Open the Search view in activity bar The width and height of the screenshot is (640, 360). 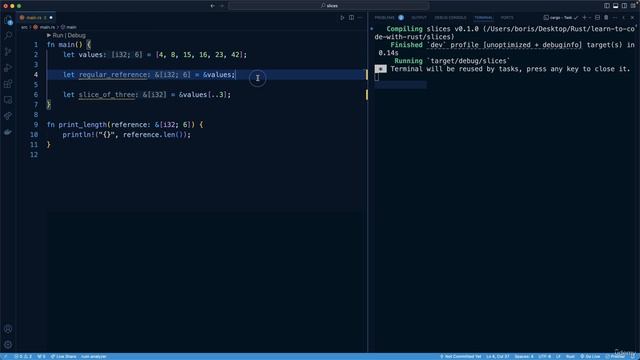pyautogui.click(x=8, y=36)
